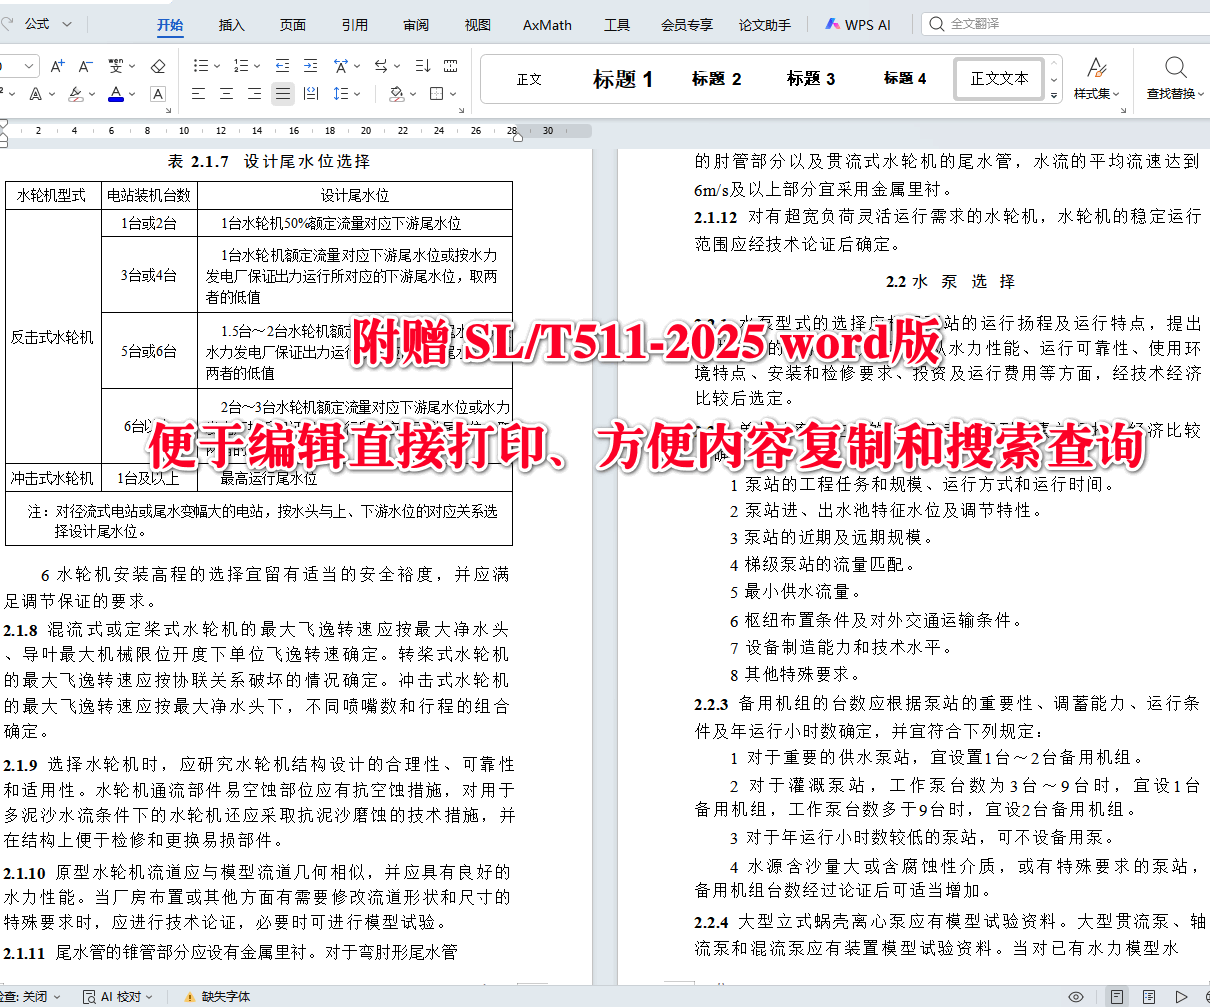Insert bulleted list
1210x1007 pixels.
point(200,66)
